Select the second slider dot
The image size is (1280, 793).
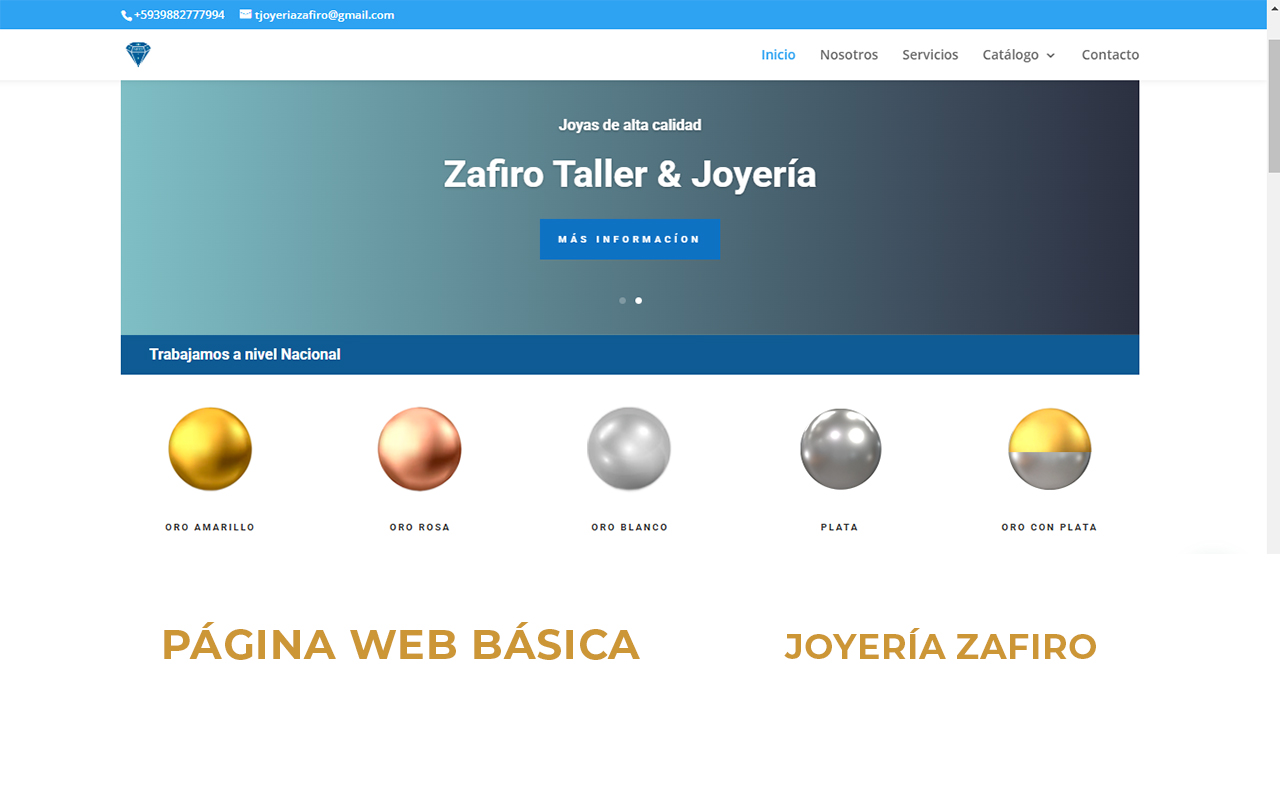pos(639,300)
